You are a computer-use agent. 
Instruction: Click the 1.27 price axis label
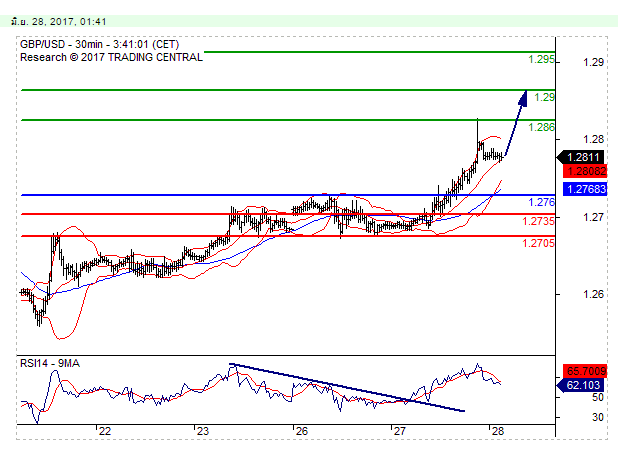593,217
